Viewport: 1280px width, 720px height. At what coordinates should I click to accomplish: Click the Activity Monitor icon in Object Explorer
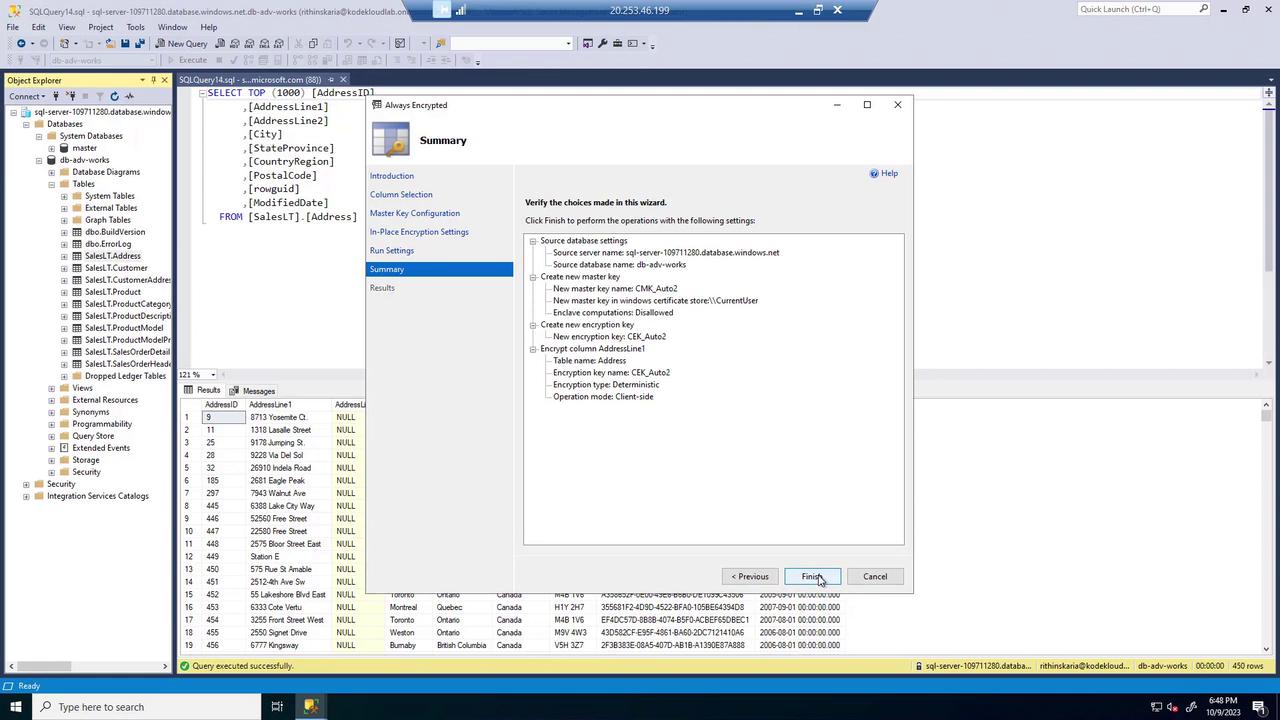tap(129, 96)
